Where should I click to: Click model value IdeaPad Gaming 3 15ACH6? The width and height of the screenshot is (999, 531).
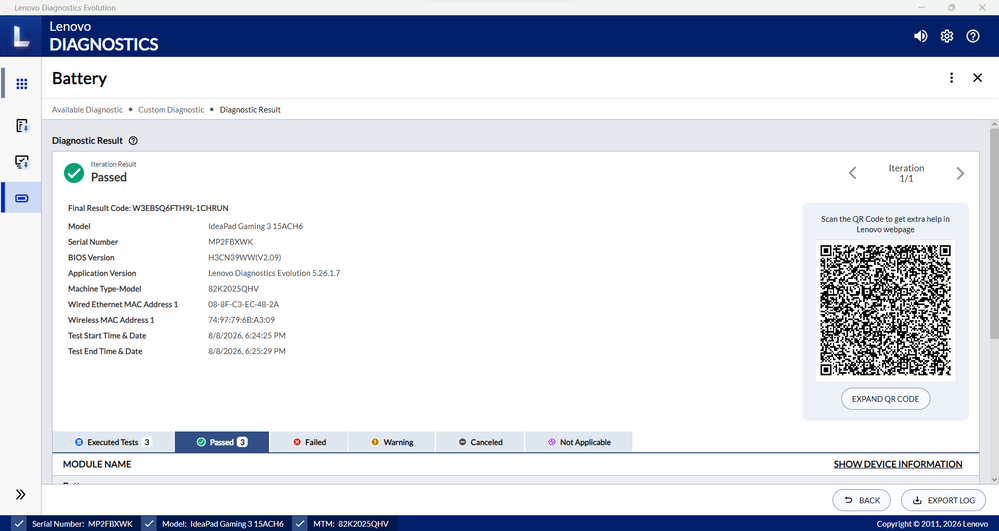pyautogui.click(x=255, y=226)
